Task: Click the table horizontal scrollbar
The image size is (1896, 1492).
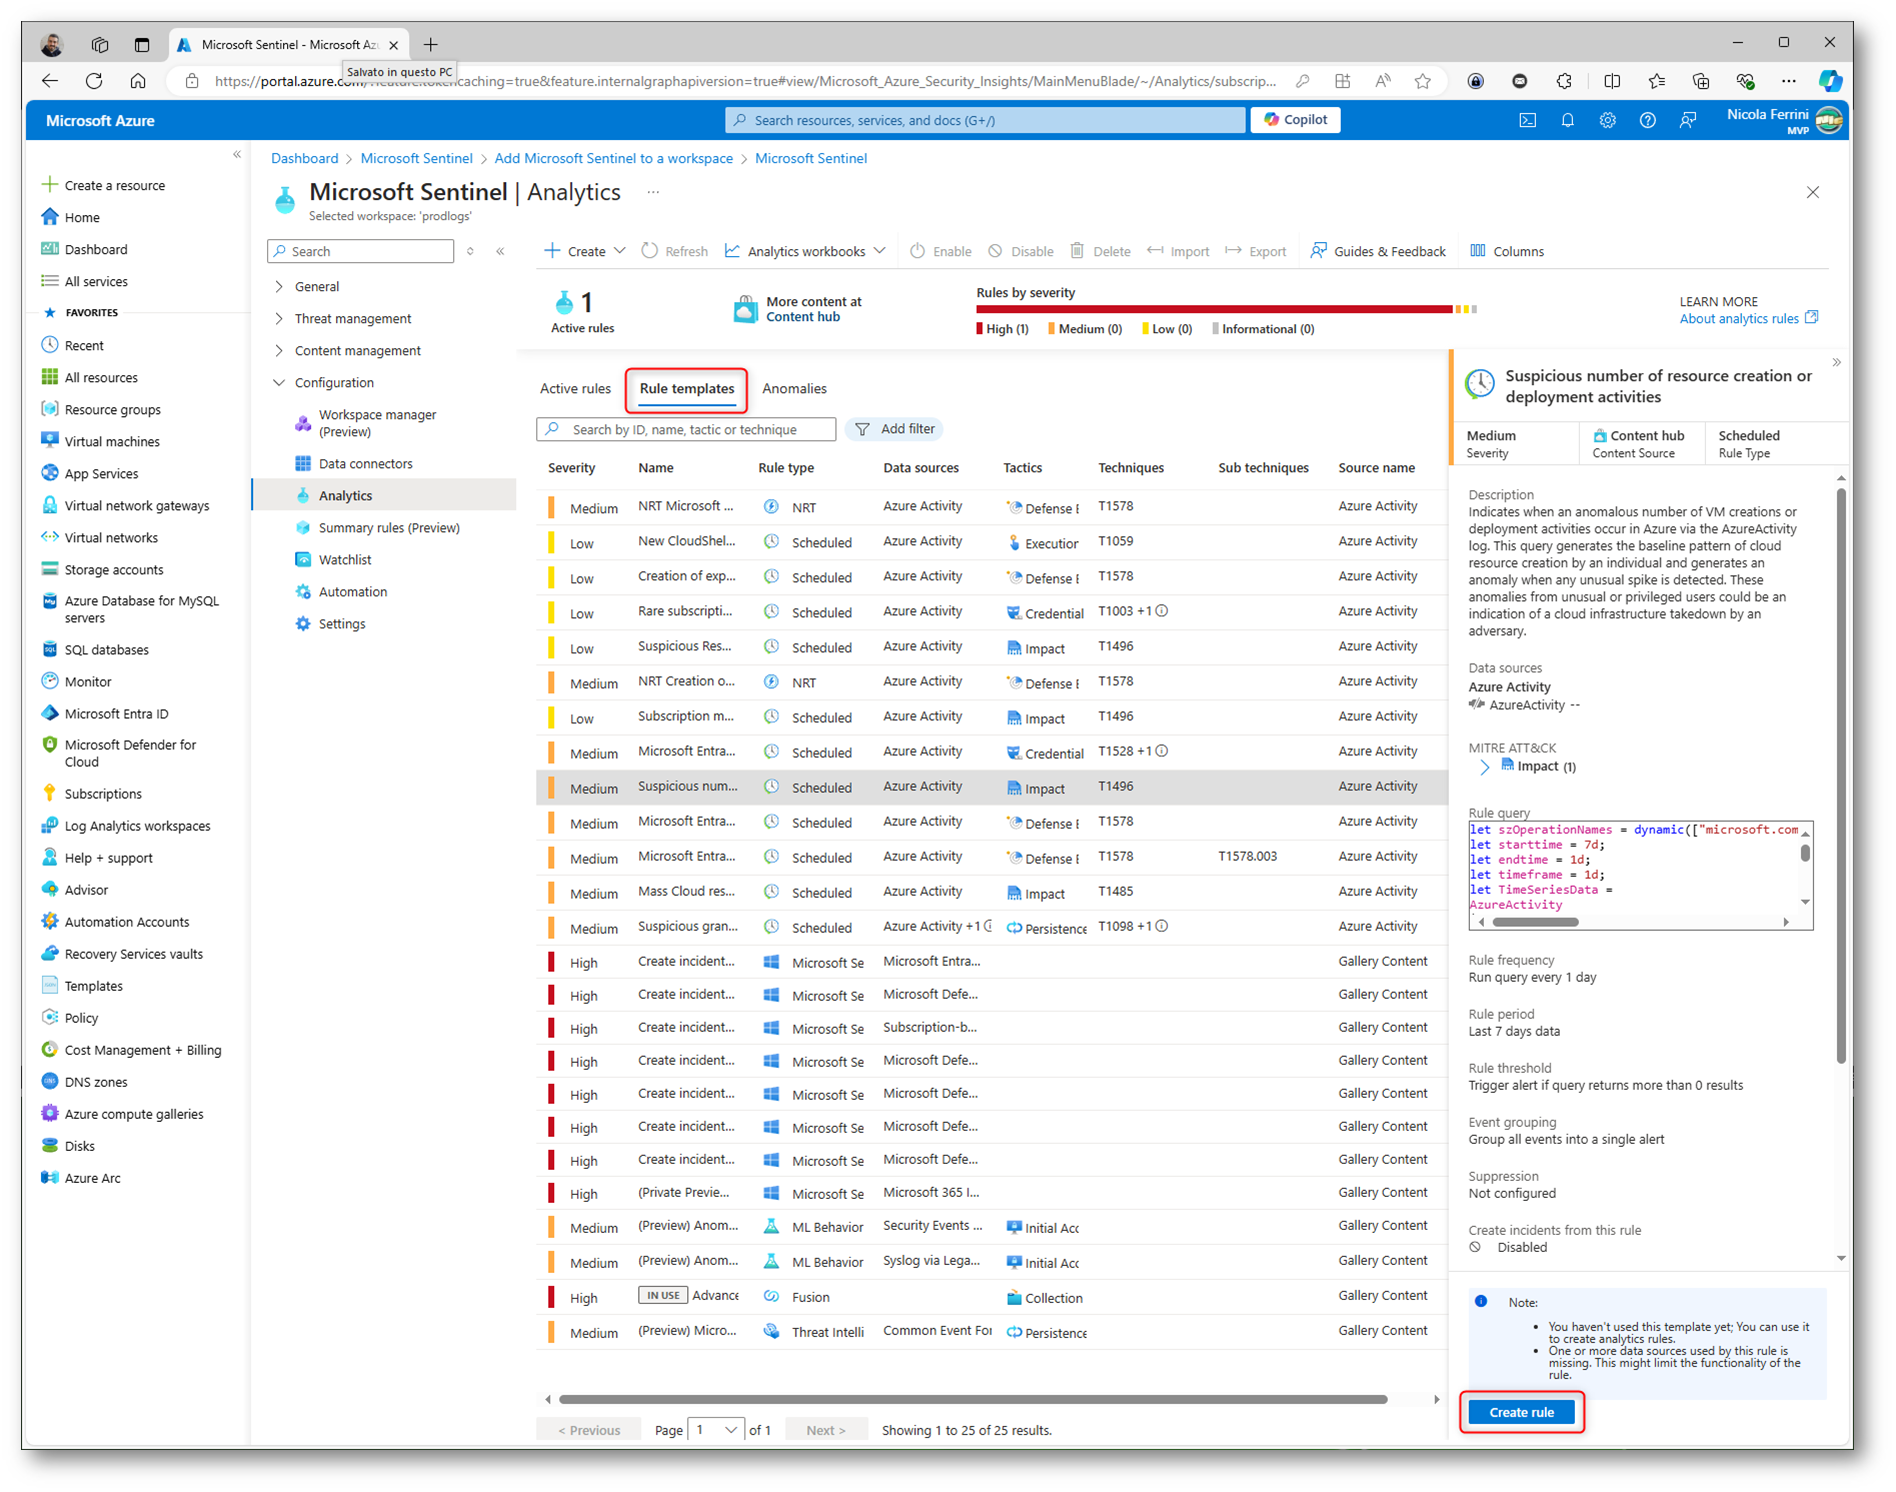Action: pyautogui.click(x=972, y=1399)
